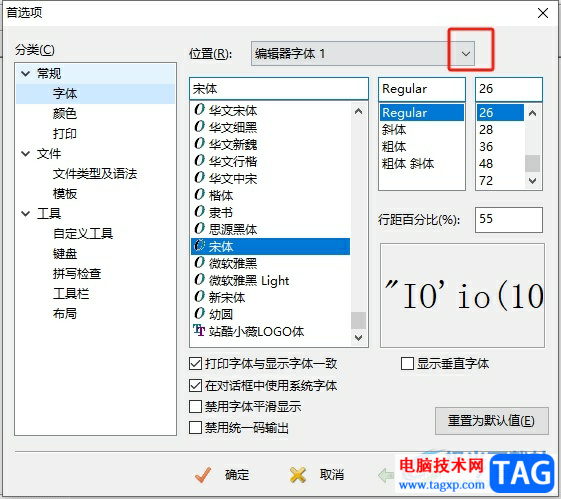Click OpenType icon beside 华文宋体
561x499 pixels.
pyautogui.click(x=199, y=109)
